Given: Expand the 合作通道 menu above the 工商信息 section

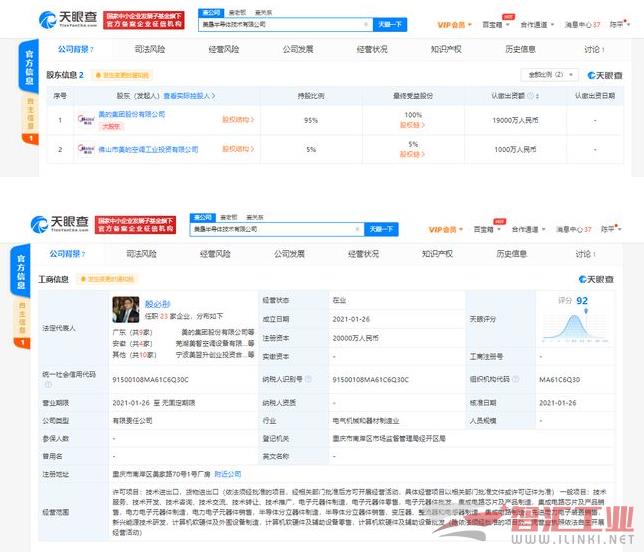Looking at the screenshot, I should 529,229.
